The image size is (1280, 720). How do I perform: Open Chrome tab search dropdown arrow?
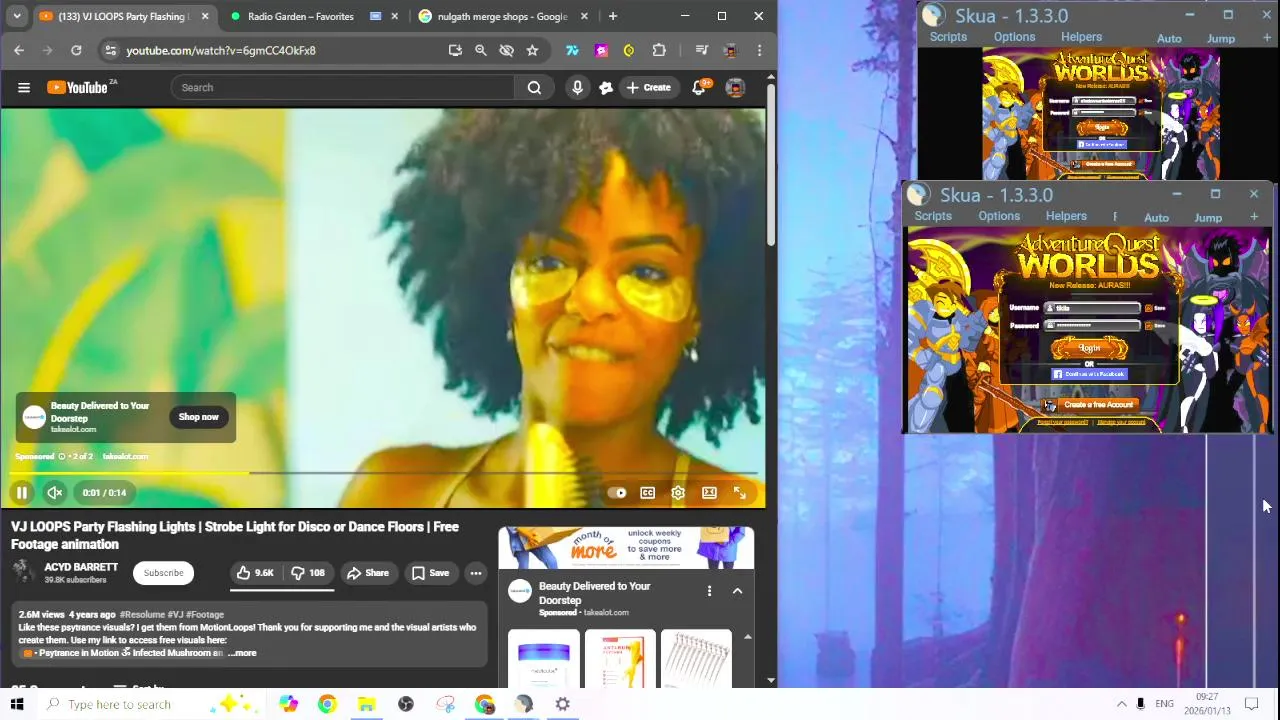tap(17, 16)
